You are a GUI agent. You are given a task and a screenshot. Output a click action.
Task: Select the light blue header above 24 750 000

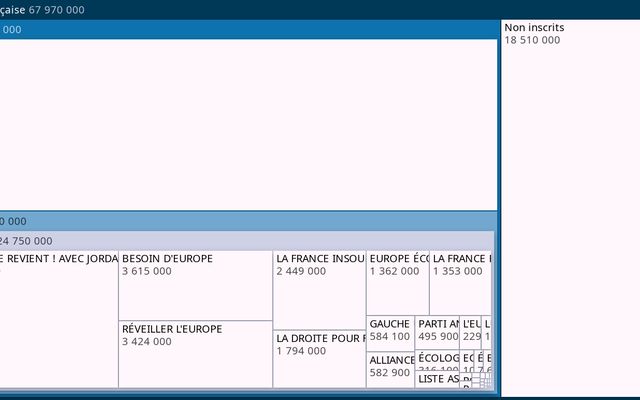coord(248,221)
